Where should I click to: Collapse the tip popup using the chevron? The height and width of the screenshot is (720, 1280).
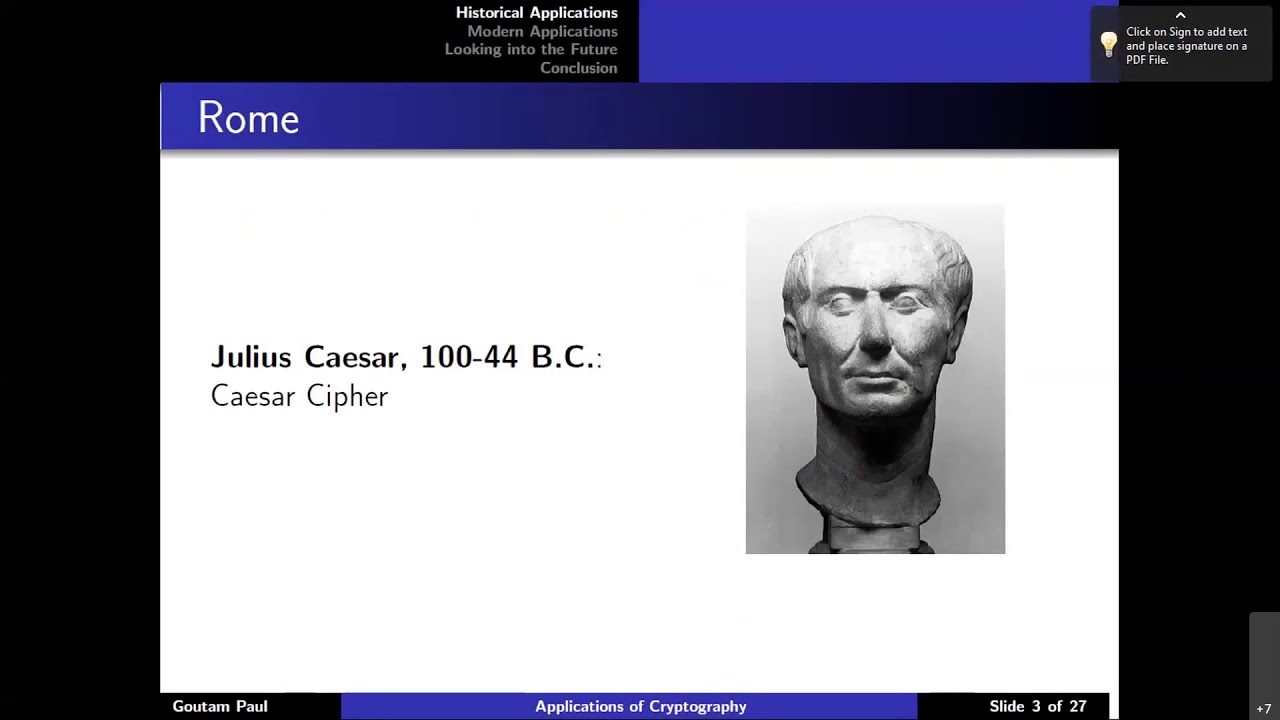pyautogui.click(x=1180, y=15)
